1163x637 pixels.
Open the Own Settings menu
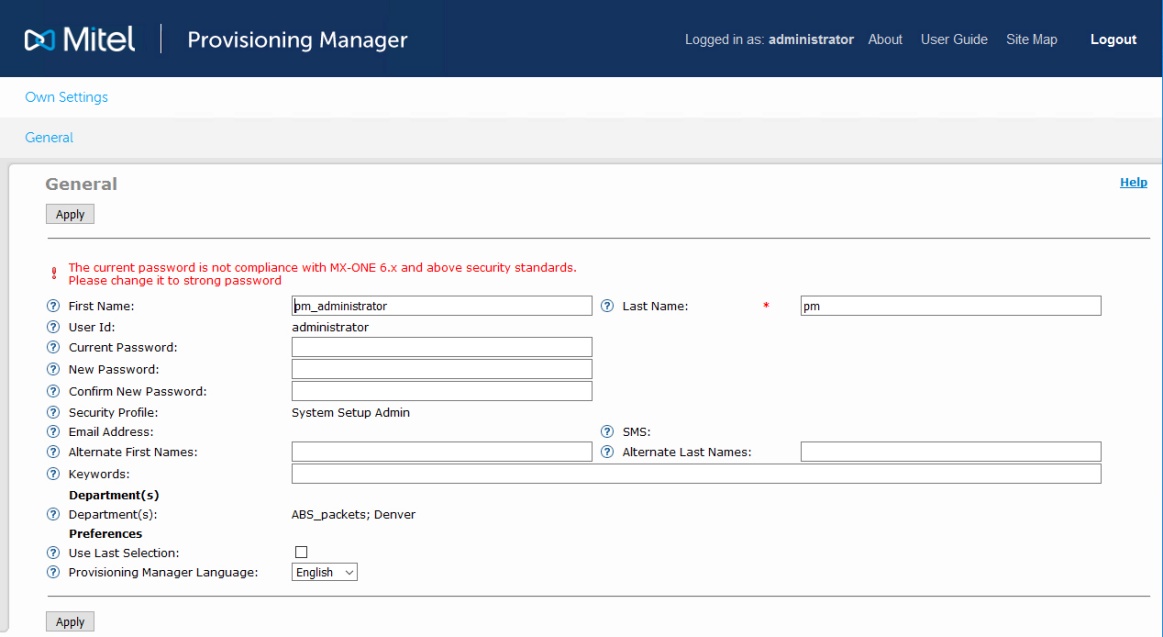click(66, 97)
